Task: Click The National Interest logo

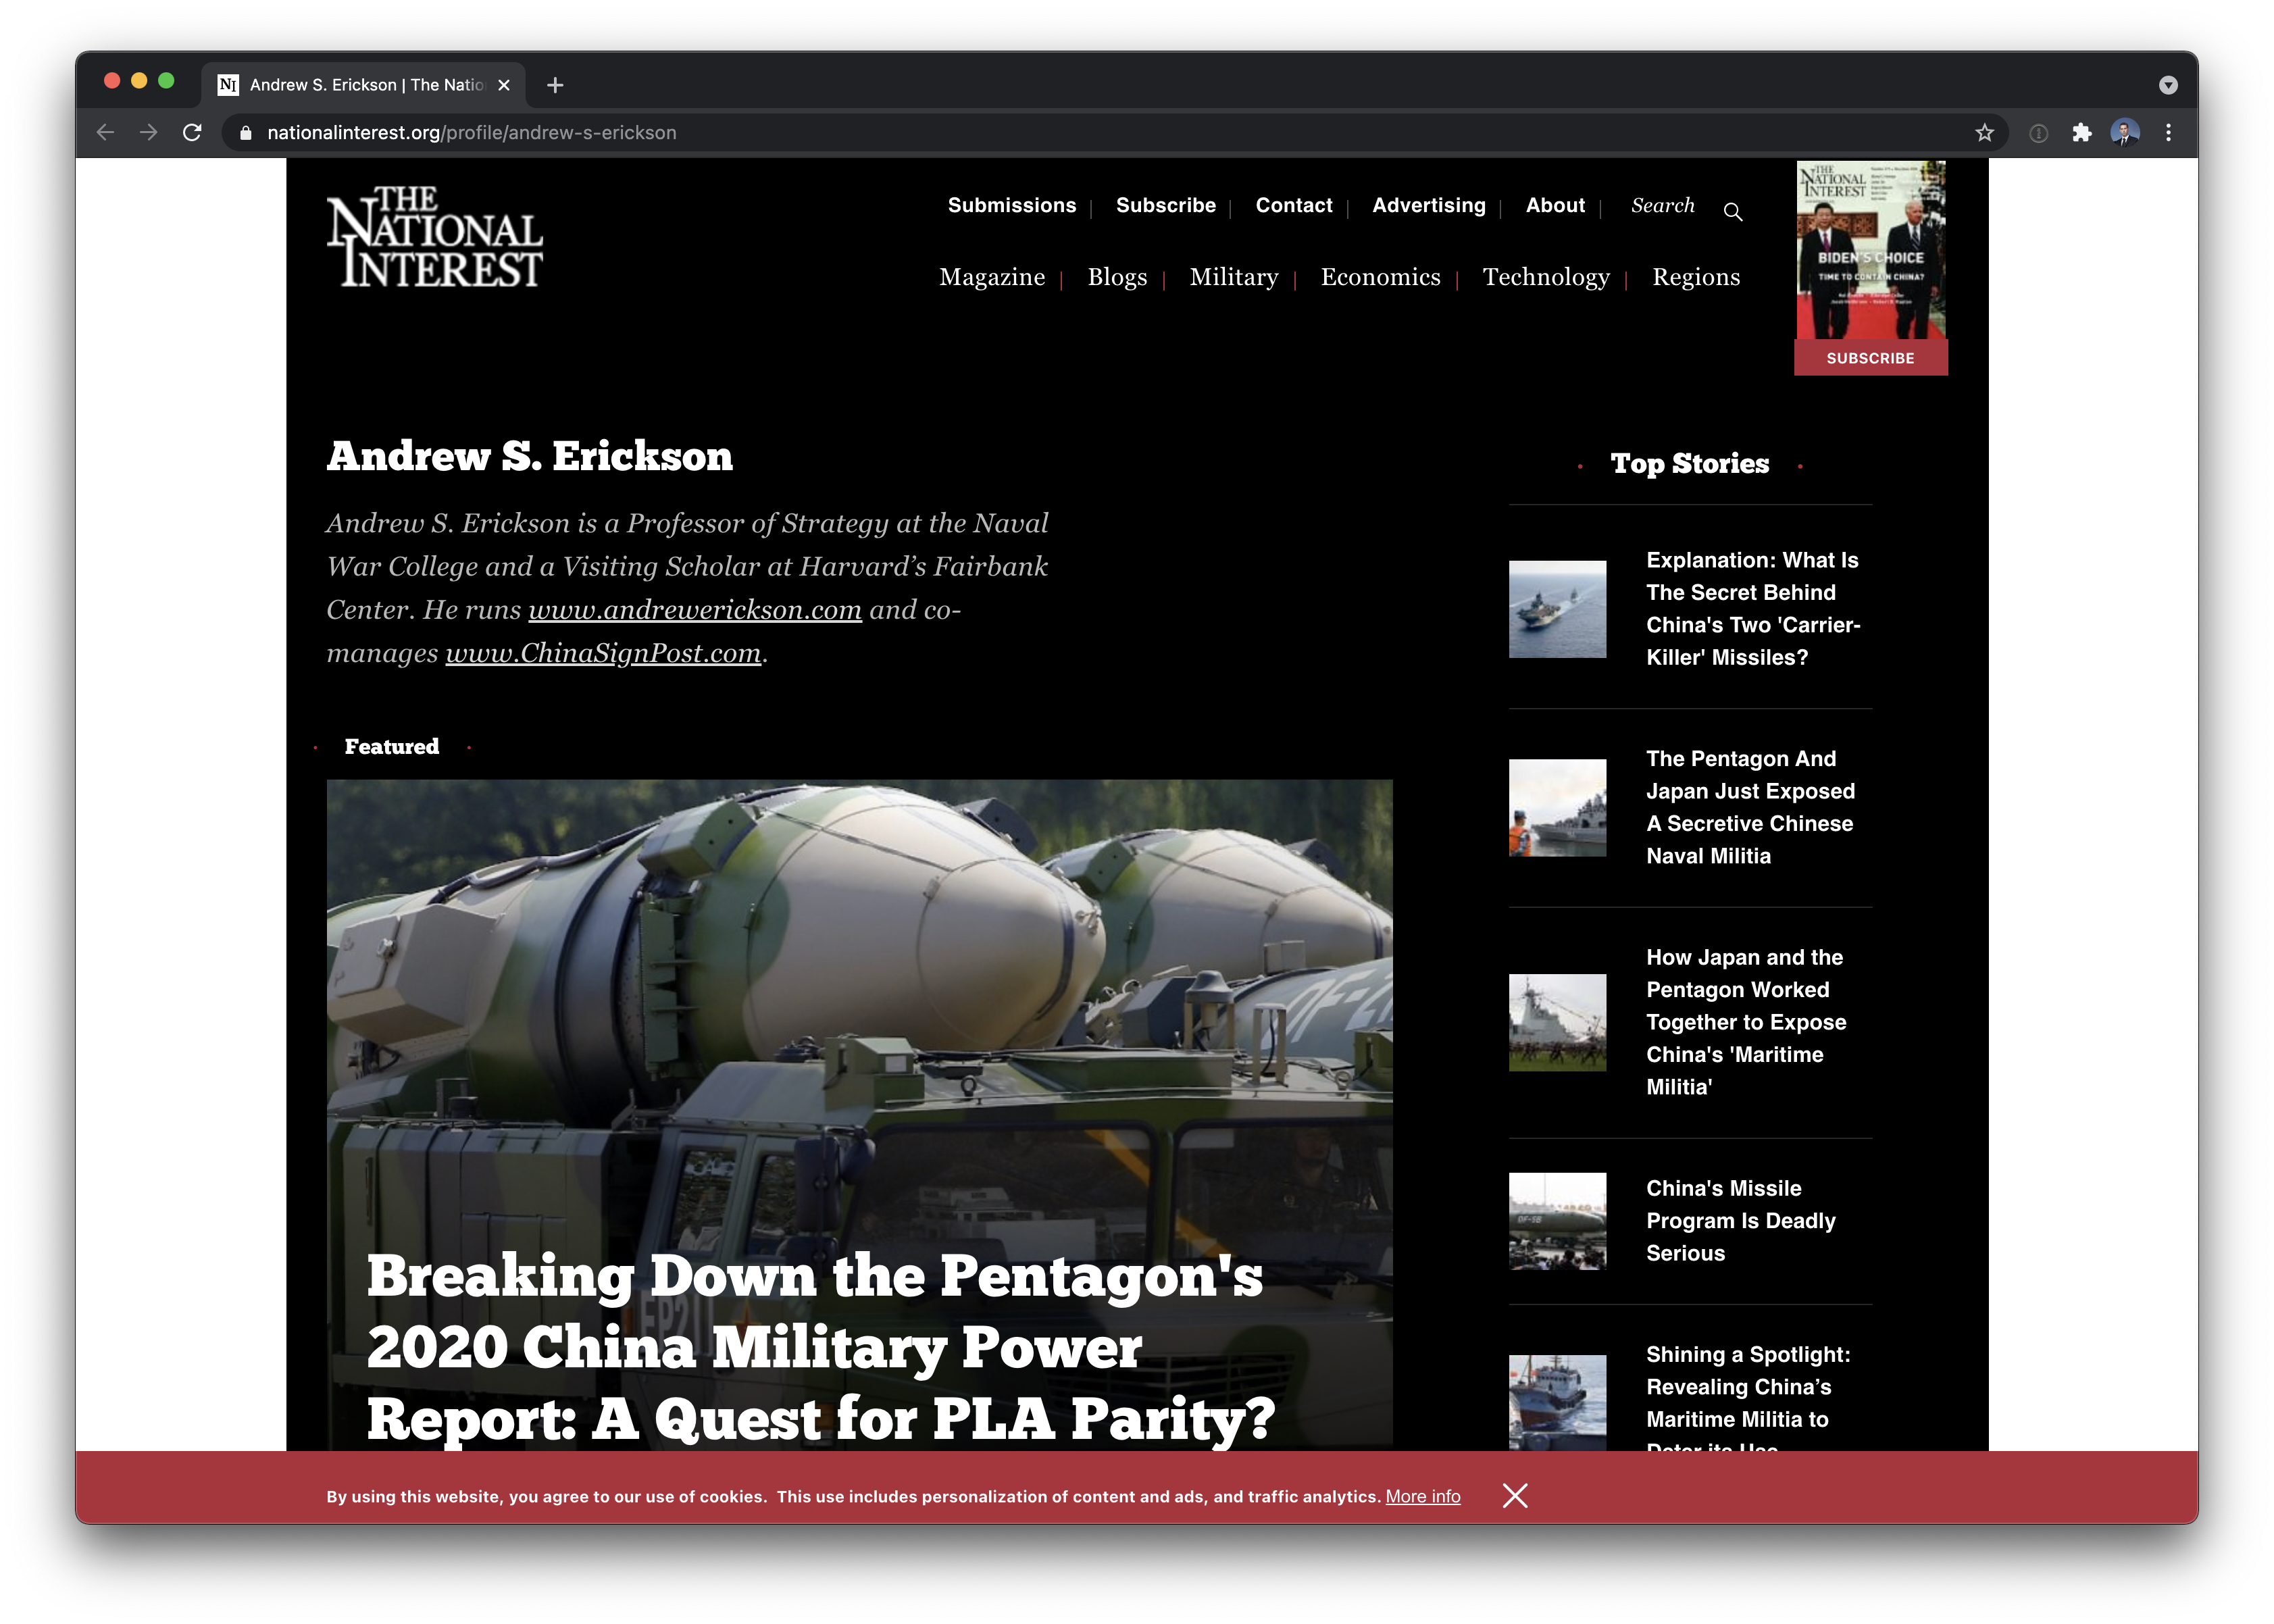Action: 435,237
